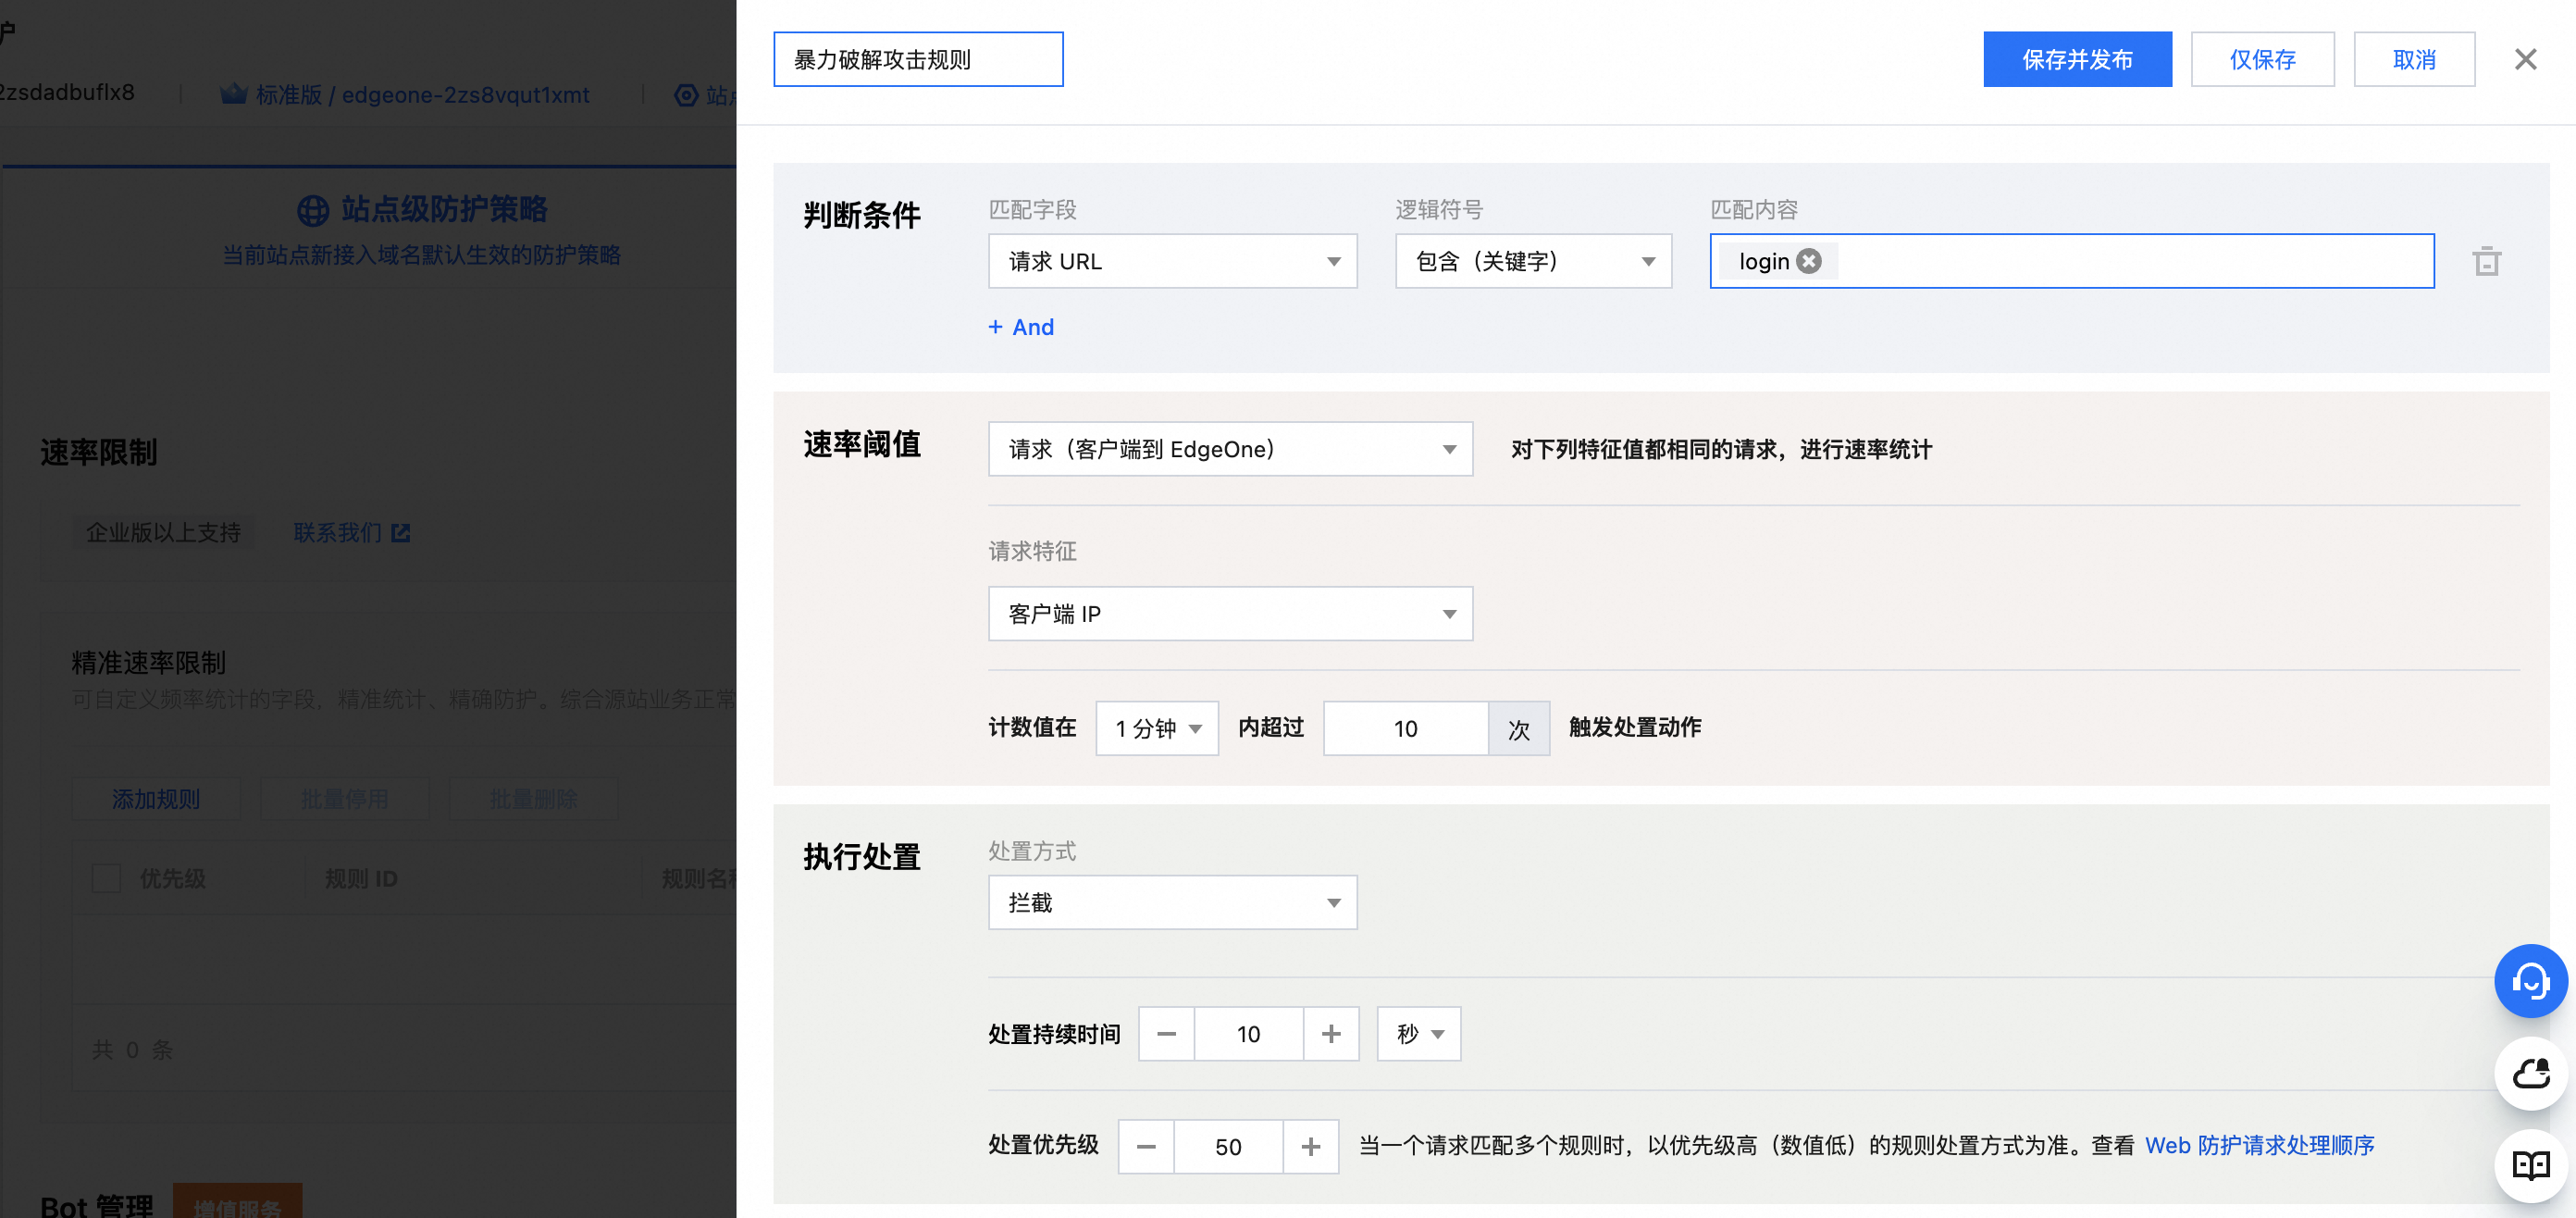Click the 标准版 crown icon in background header

click(x=233, y=94)
